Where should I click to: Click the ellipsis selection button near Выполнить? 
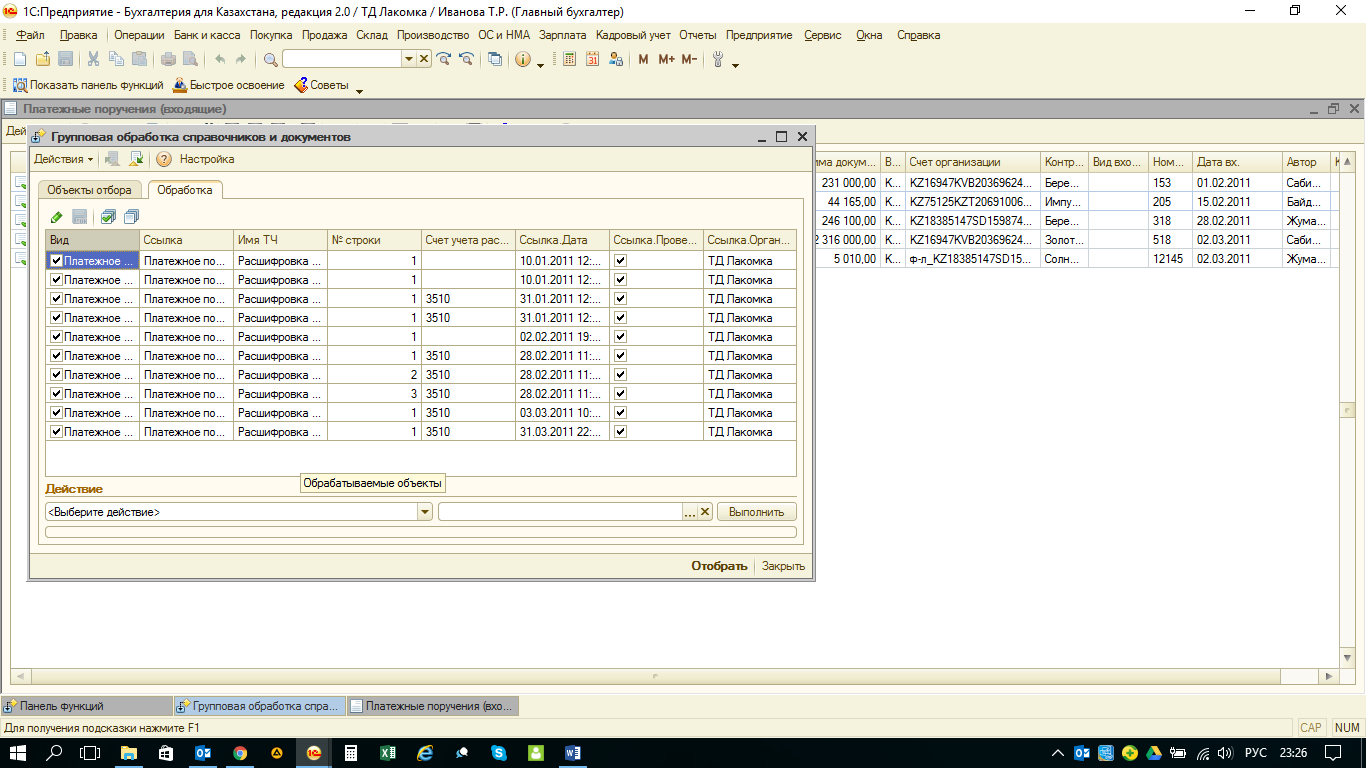tap(689, 512)
